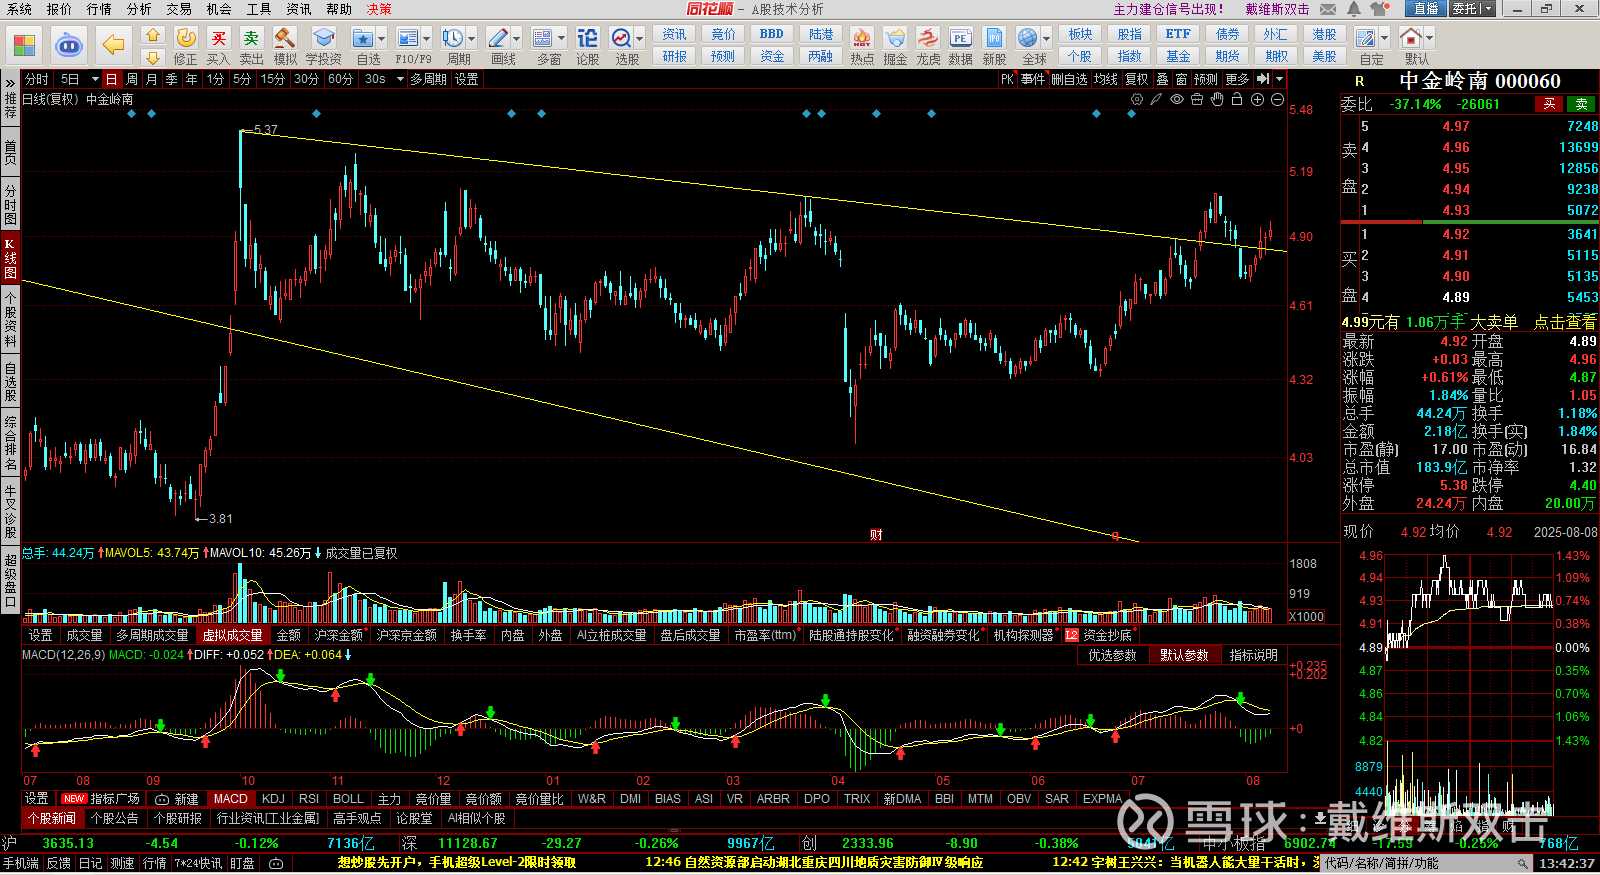1600x875 pixels.
Task: Click the red 买 button beside 委比
Action: (1549, 104)
